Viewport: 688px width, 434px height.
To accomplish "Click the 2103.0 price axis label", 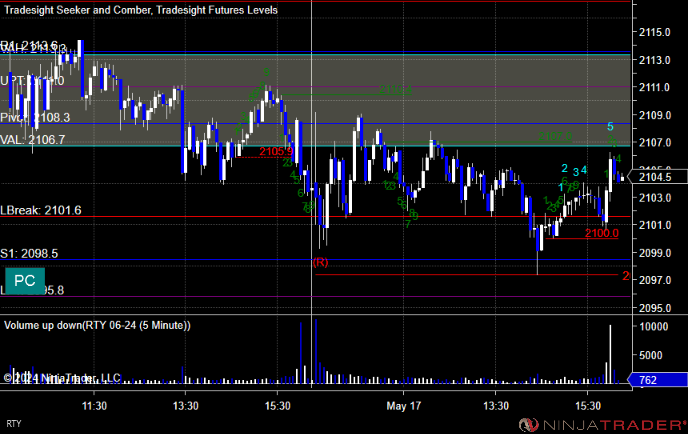I will click(x=655, y=197).
